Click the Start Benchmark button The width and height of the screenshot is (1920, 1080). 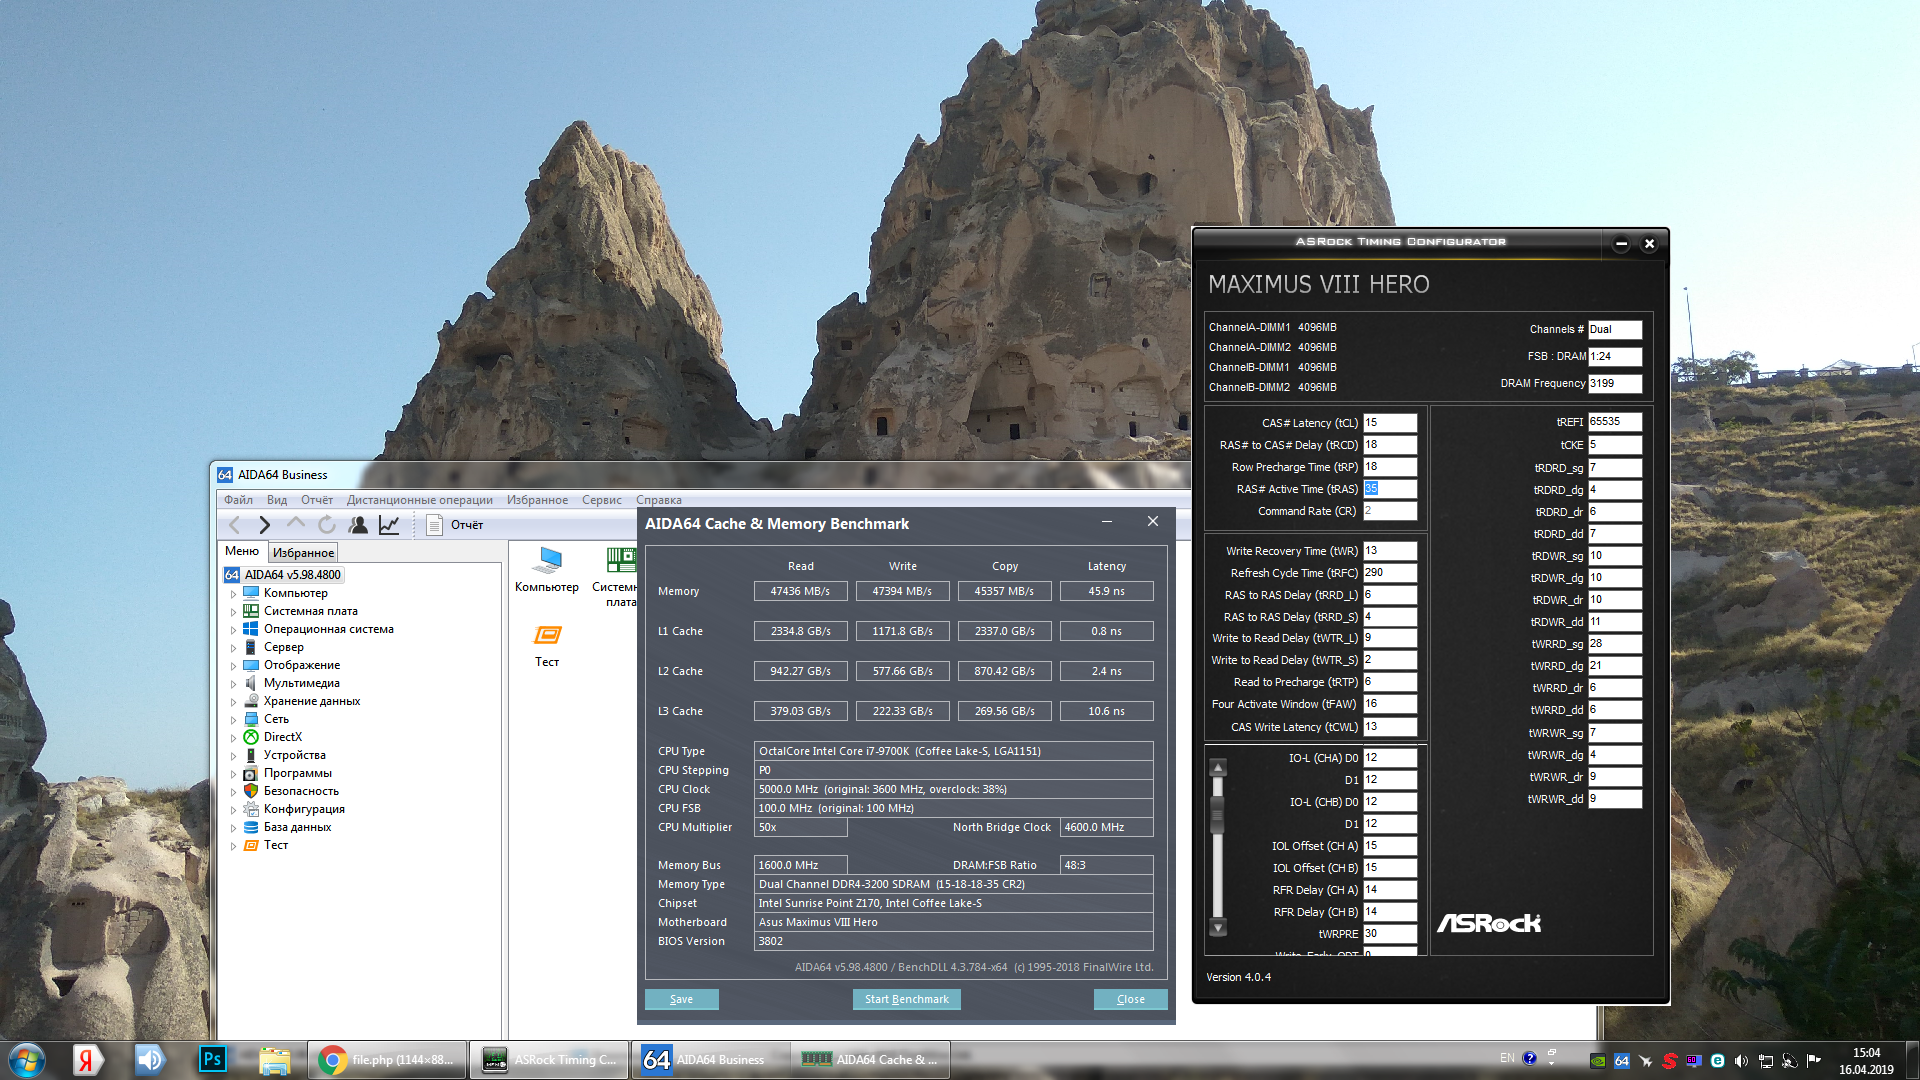906,999
